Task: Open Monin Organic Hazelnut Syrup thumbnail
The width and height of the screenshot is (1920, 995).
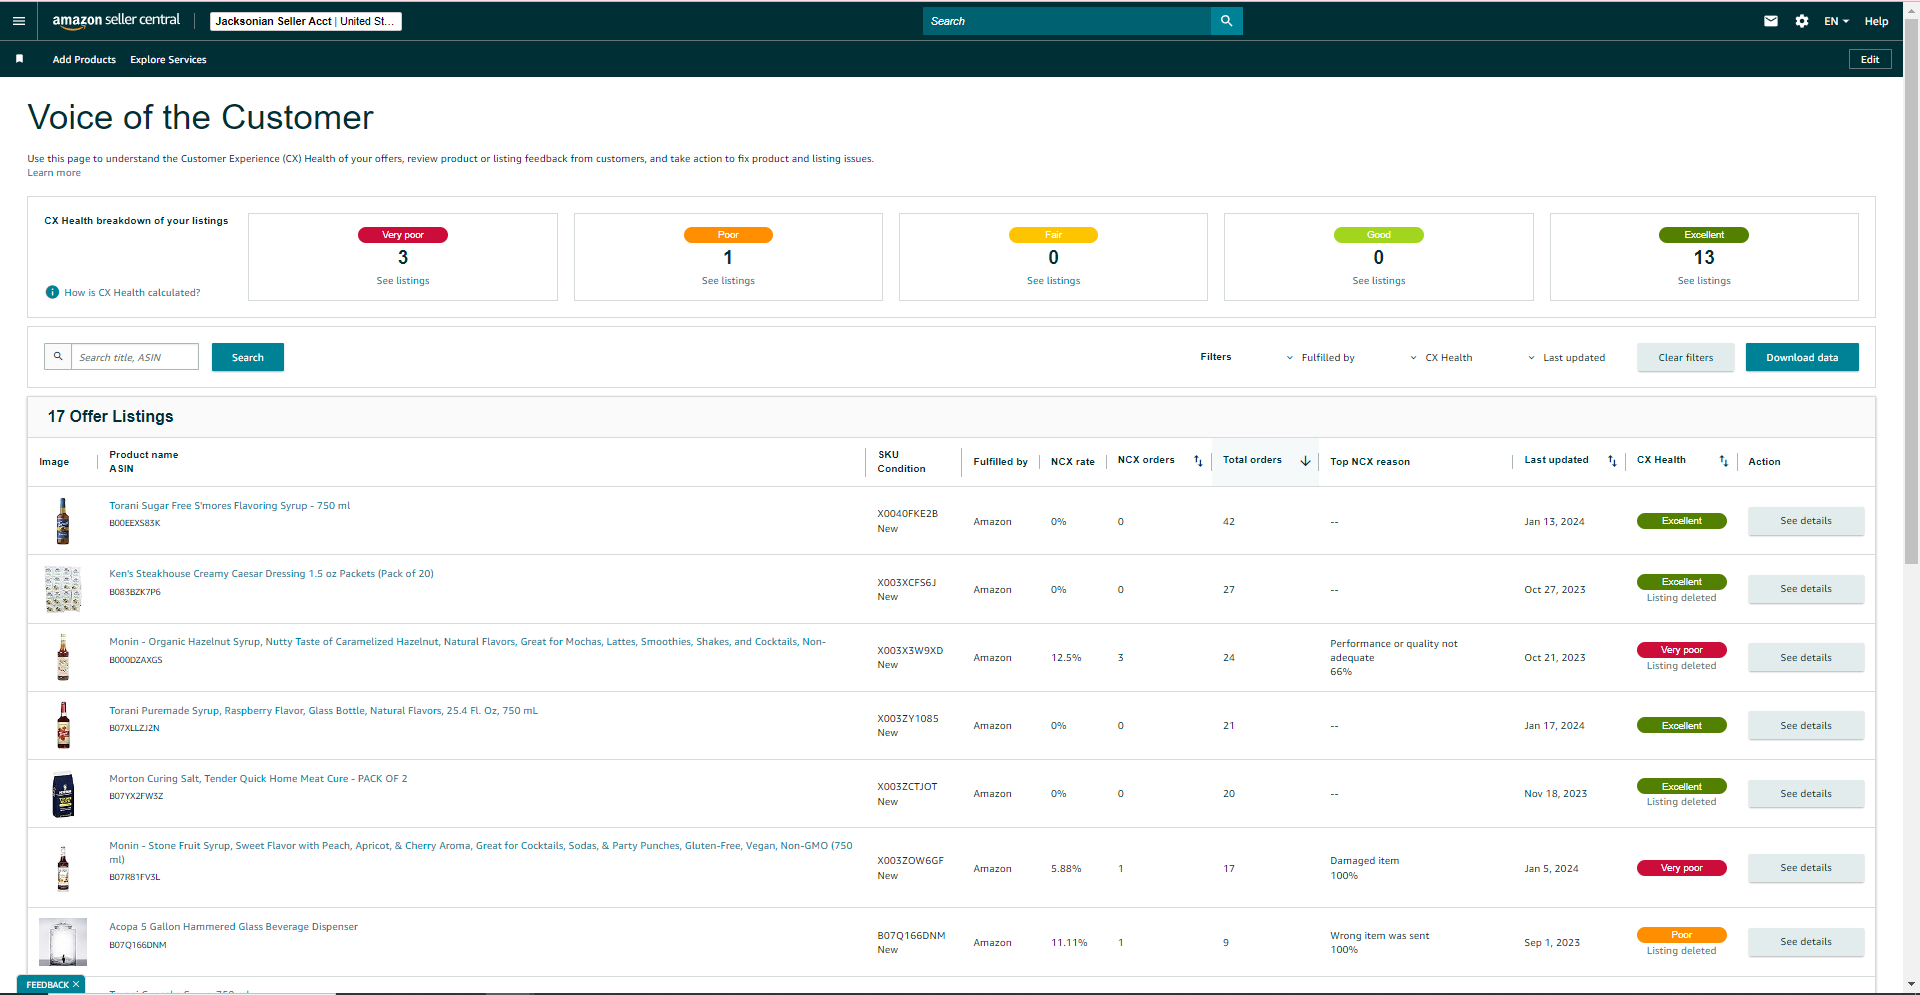Action: point(63,657)
